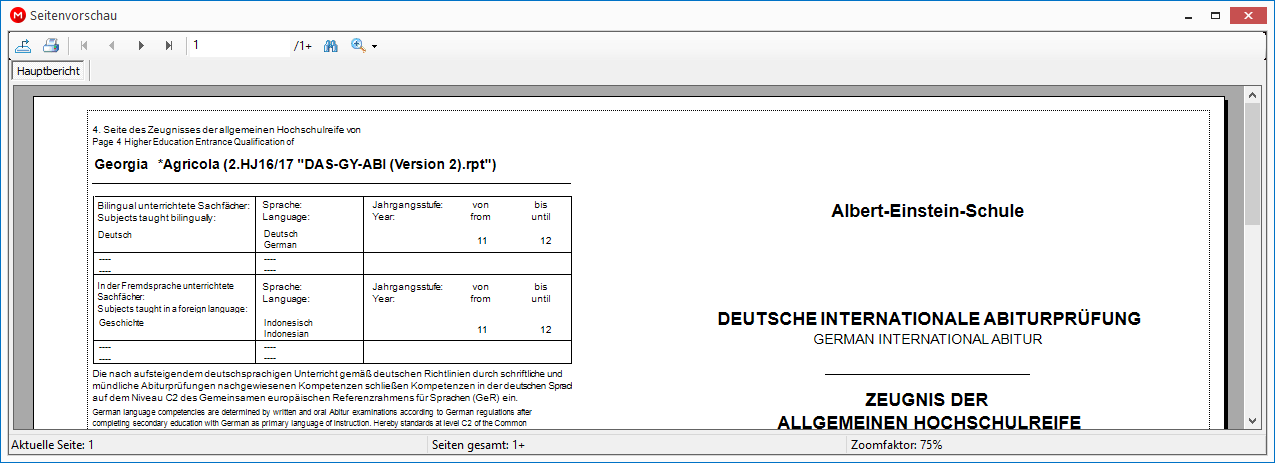The width and height of the screenshot is (1275, 463).
Task: Select the Hauptbericht tab
Action: point(49,72)
